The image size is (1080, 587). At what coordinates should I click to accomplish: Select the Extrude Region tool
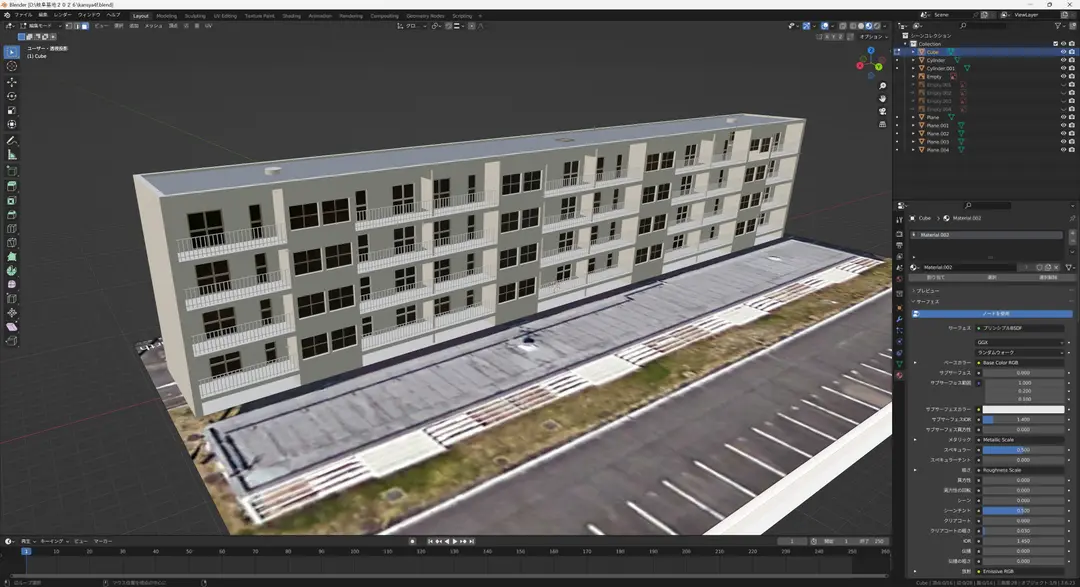(12, 186)
